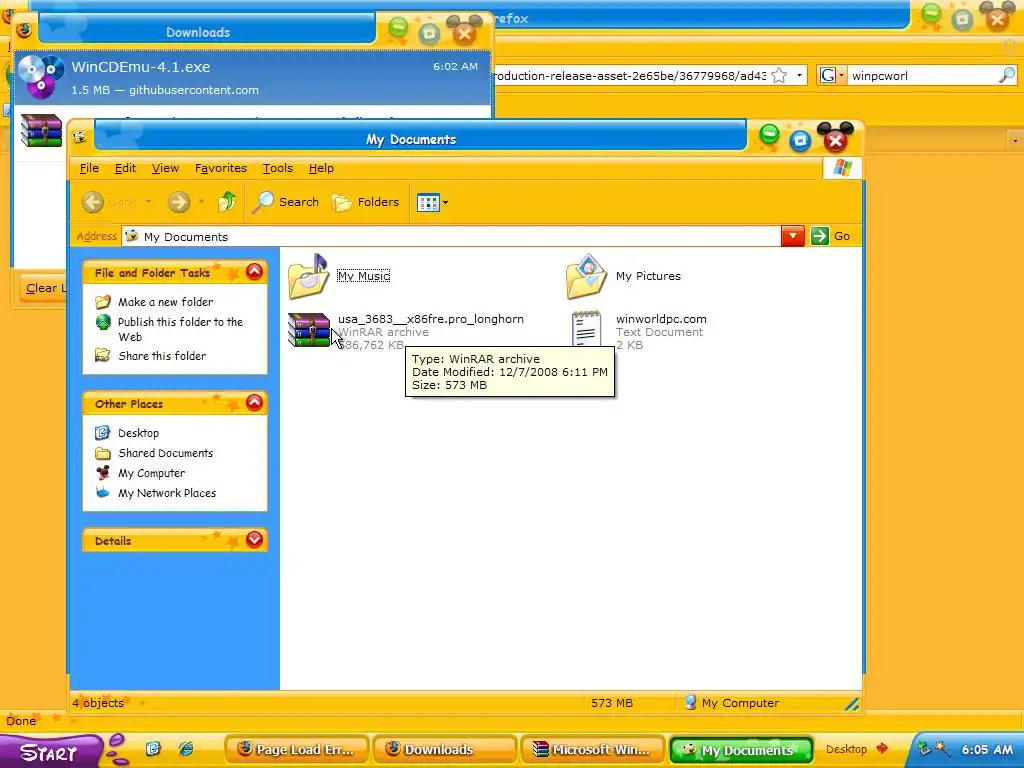Click the Firefox URL address field

[x=630, y=76]
